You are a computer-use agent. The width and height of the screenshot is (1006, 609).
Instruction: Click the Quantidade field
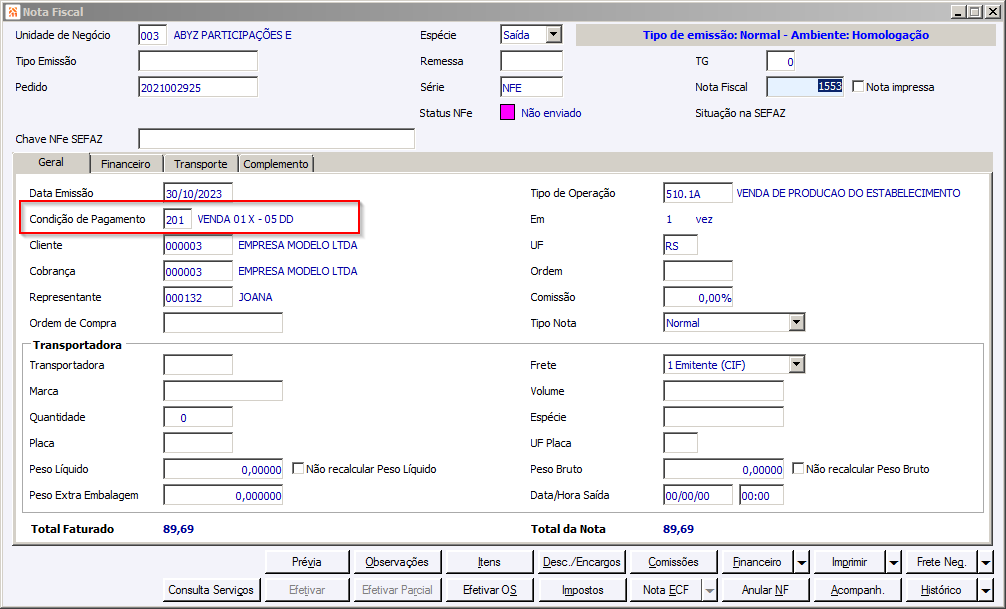pyautogui.click(x=198, y=417)
